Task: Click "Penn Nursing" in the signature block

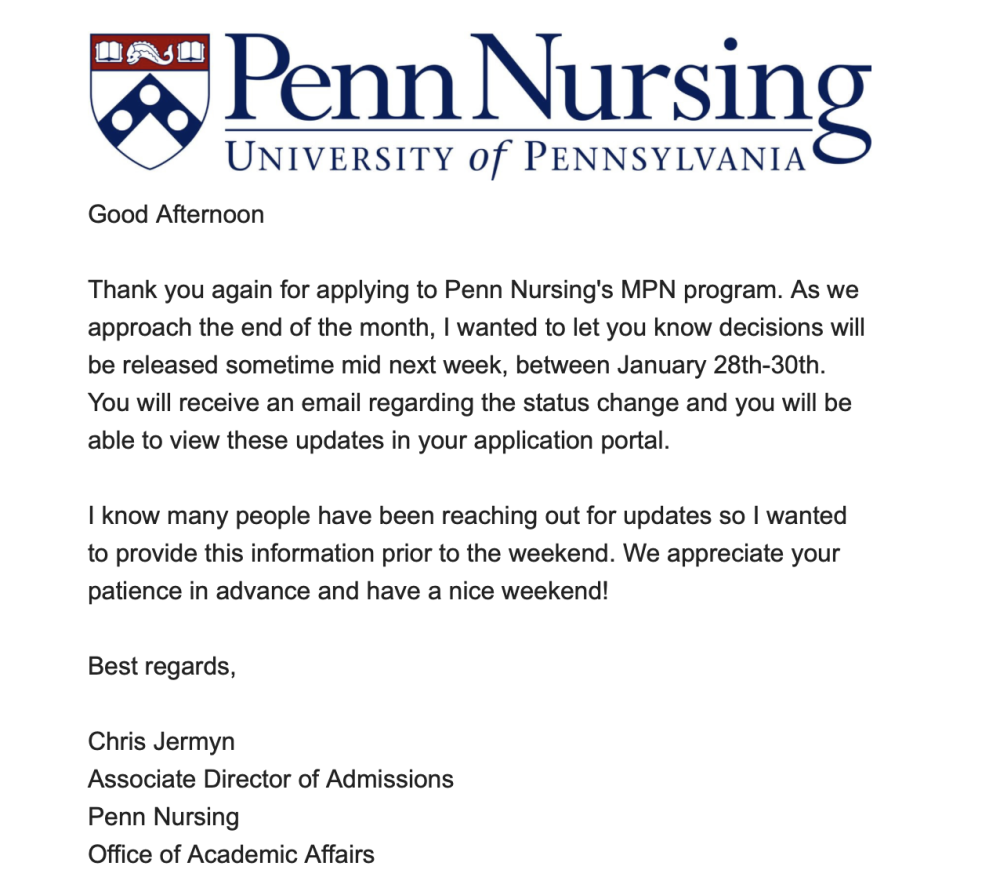Action: pos(164,817)
